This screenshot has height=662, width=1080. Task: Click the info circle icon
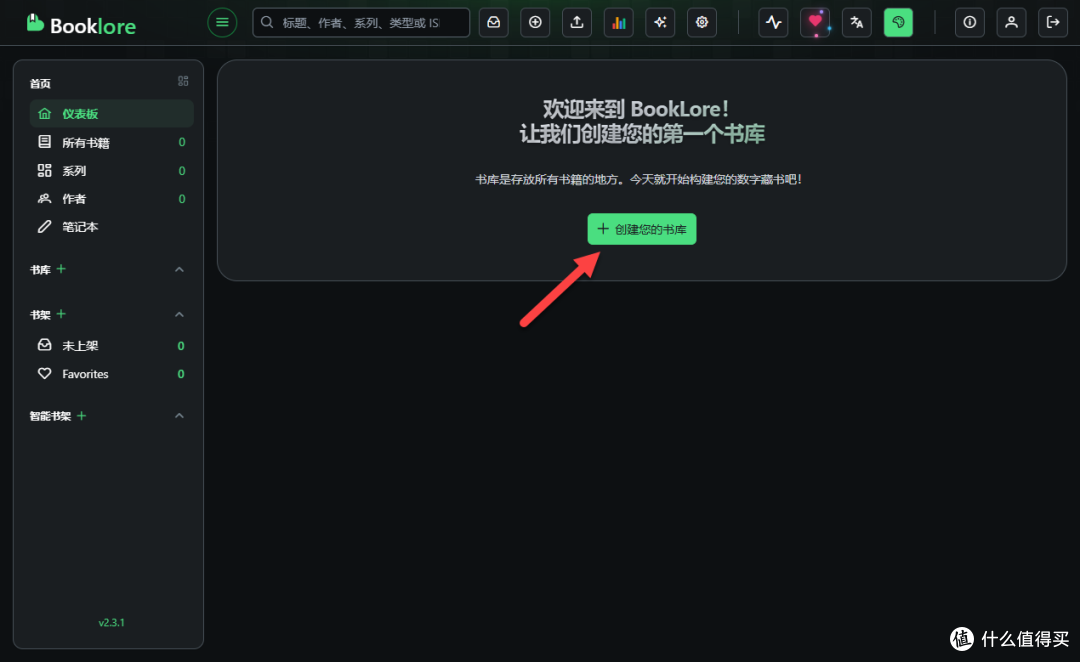(970, 23)
